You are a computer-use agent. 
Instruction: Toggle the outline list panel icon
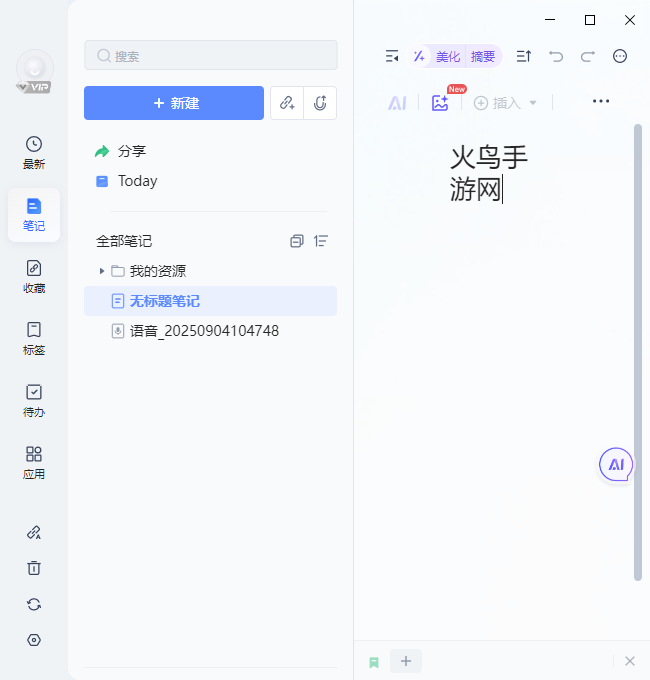coord(392,56)
